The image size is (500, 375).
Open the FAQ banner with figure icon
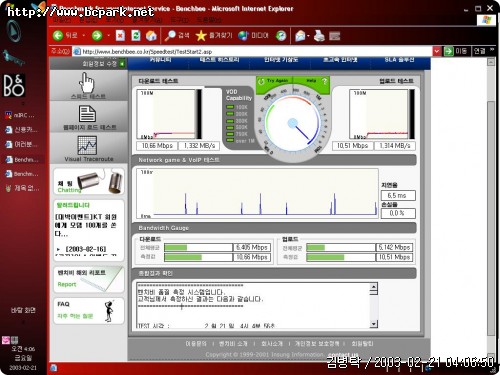click(x=89, y=311)
